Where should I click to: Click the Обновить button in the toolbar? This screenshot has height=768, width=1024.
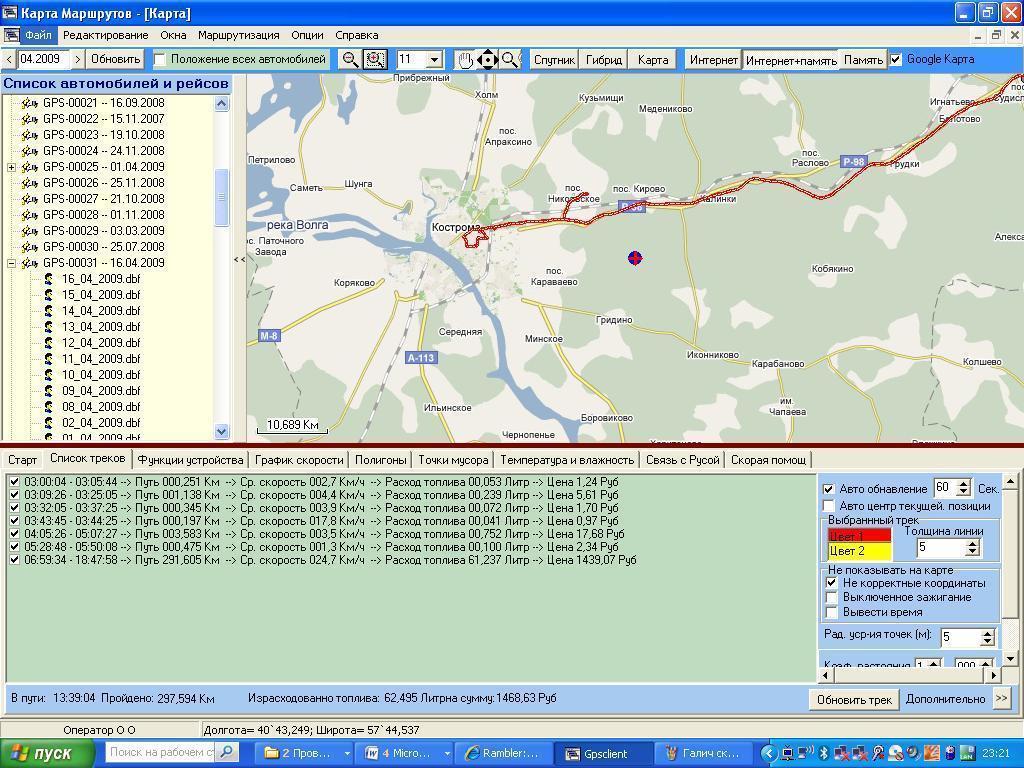116,59
